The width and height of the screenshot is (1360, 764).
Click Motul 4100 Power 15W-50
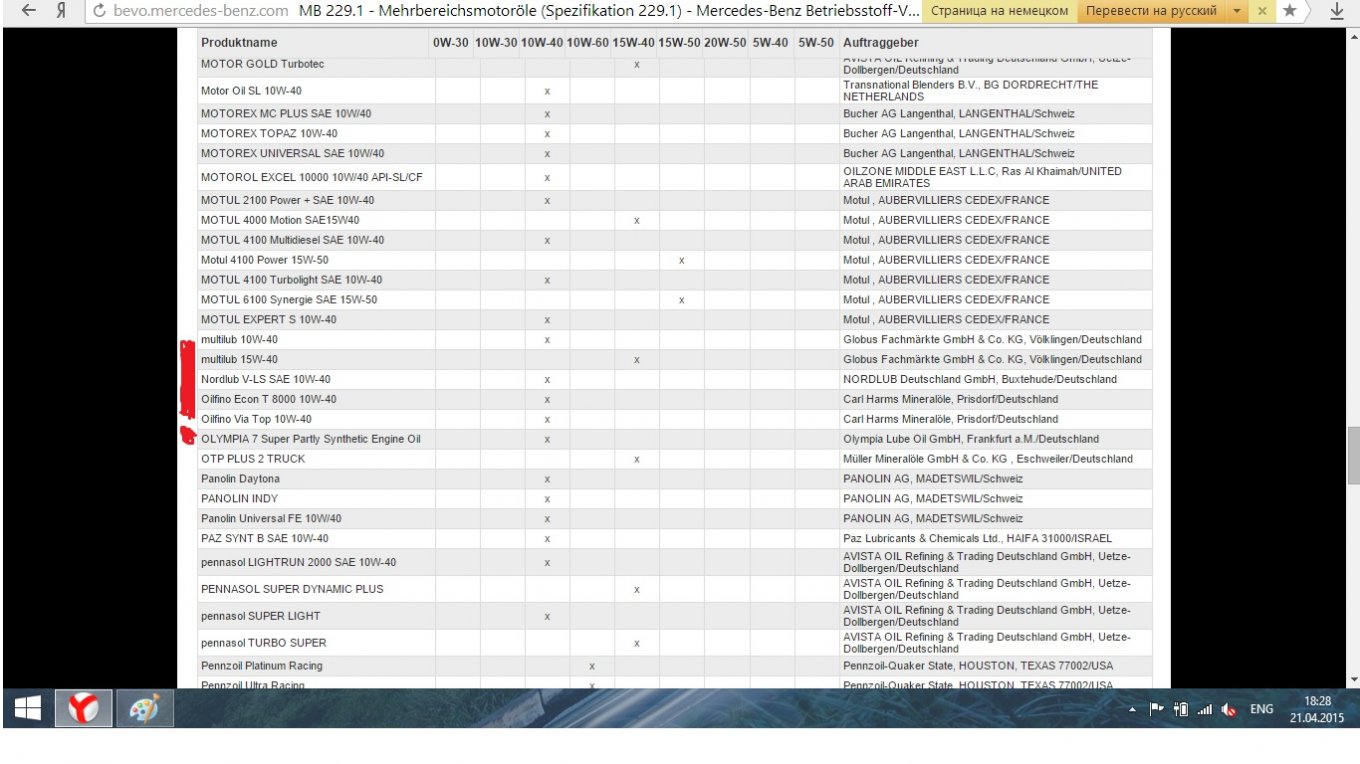pos(264,260)
